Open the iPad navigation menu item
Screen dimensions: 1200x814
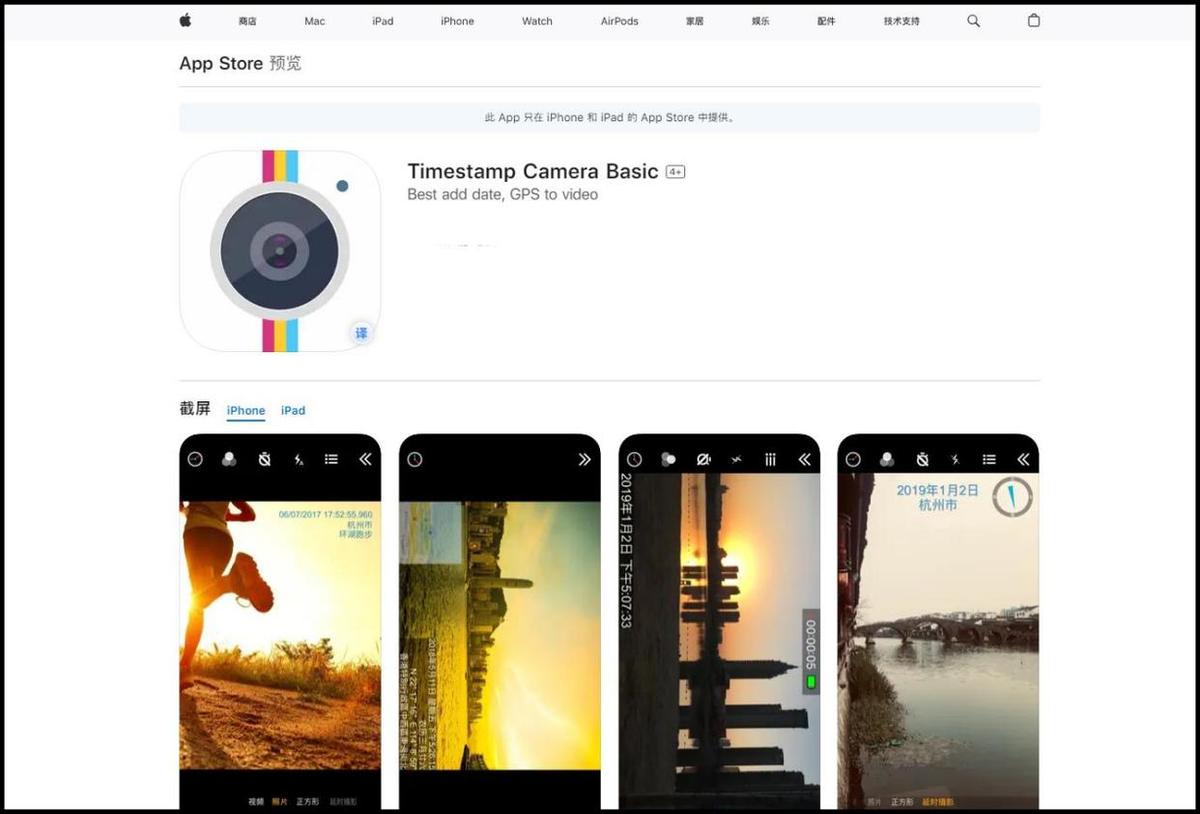tap(383, 21)
